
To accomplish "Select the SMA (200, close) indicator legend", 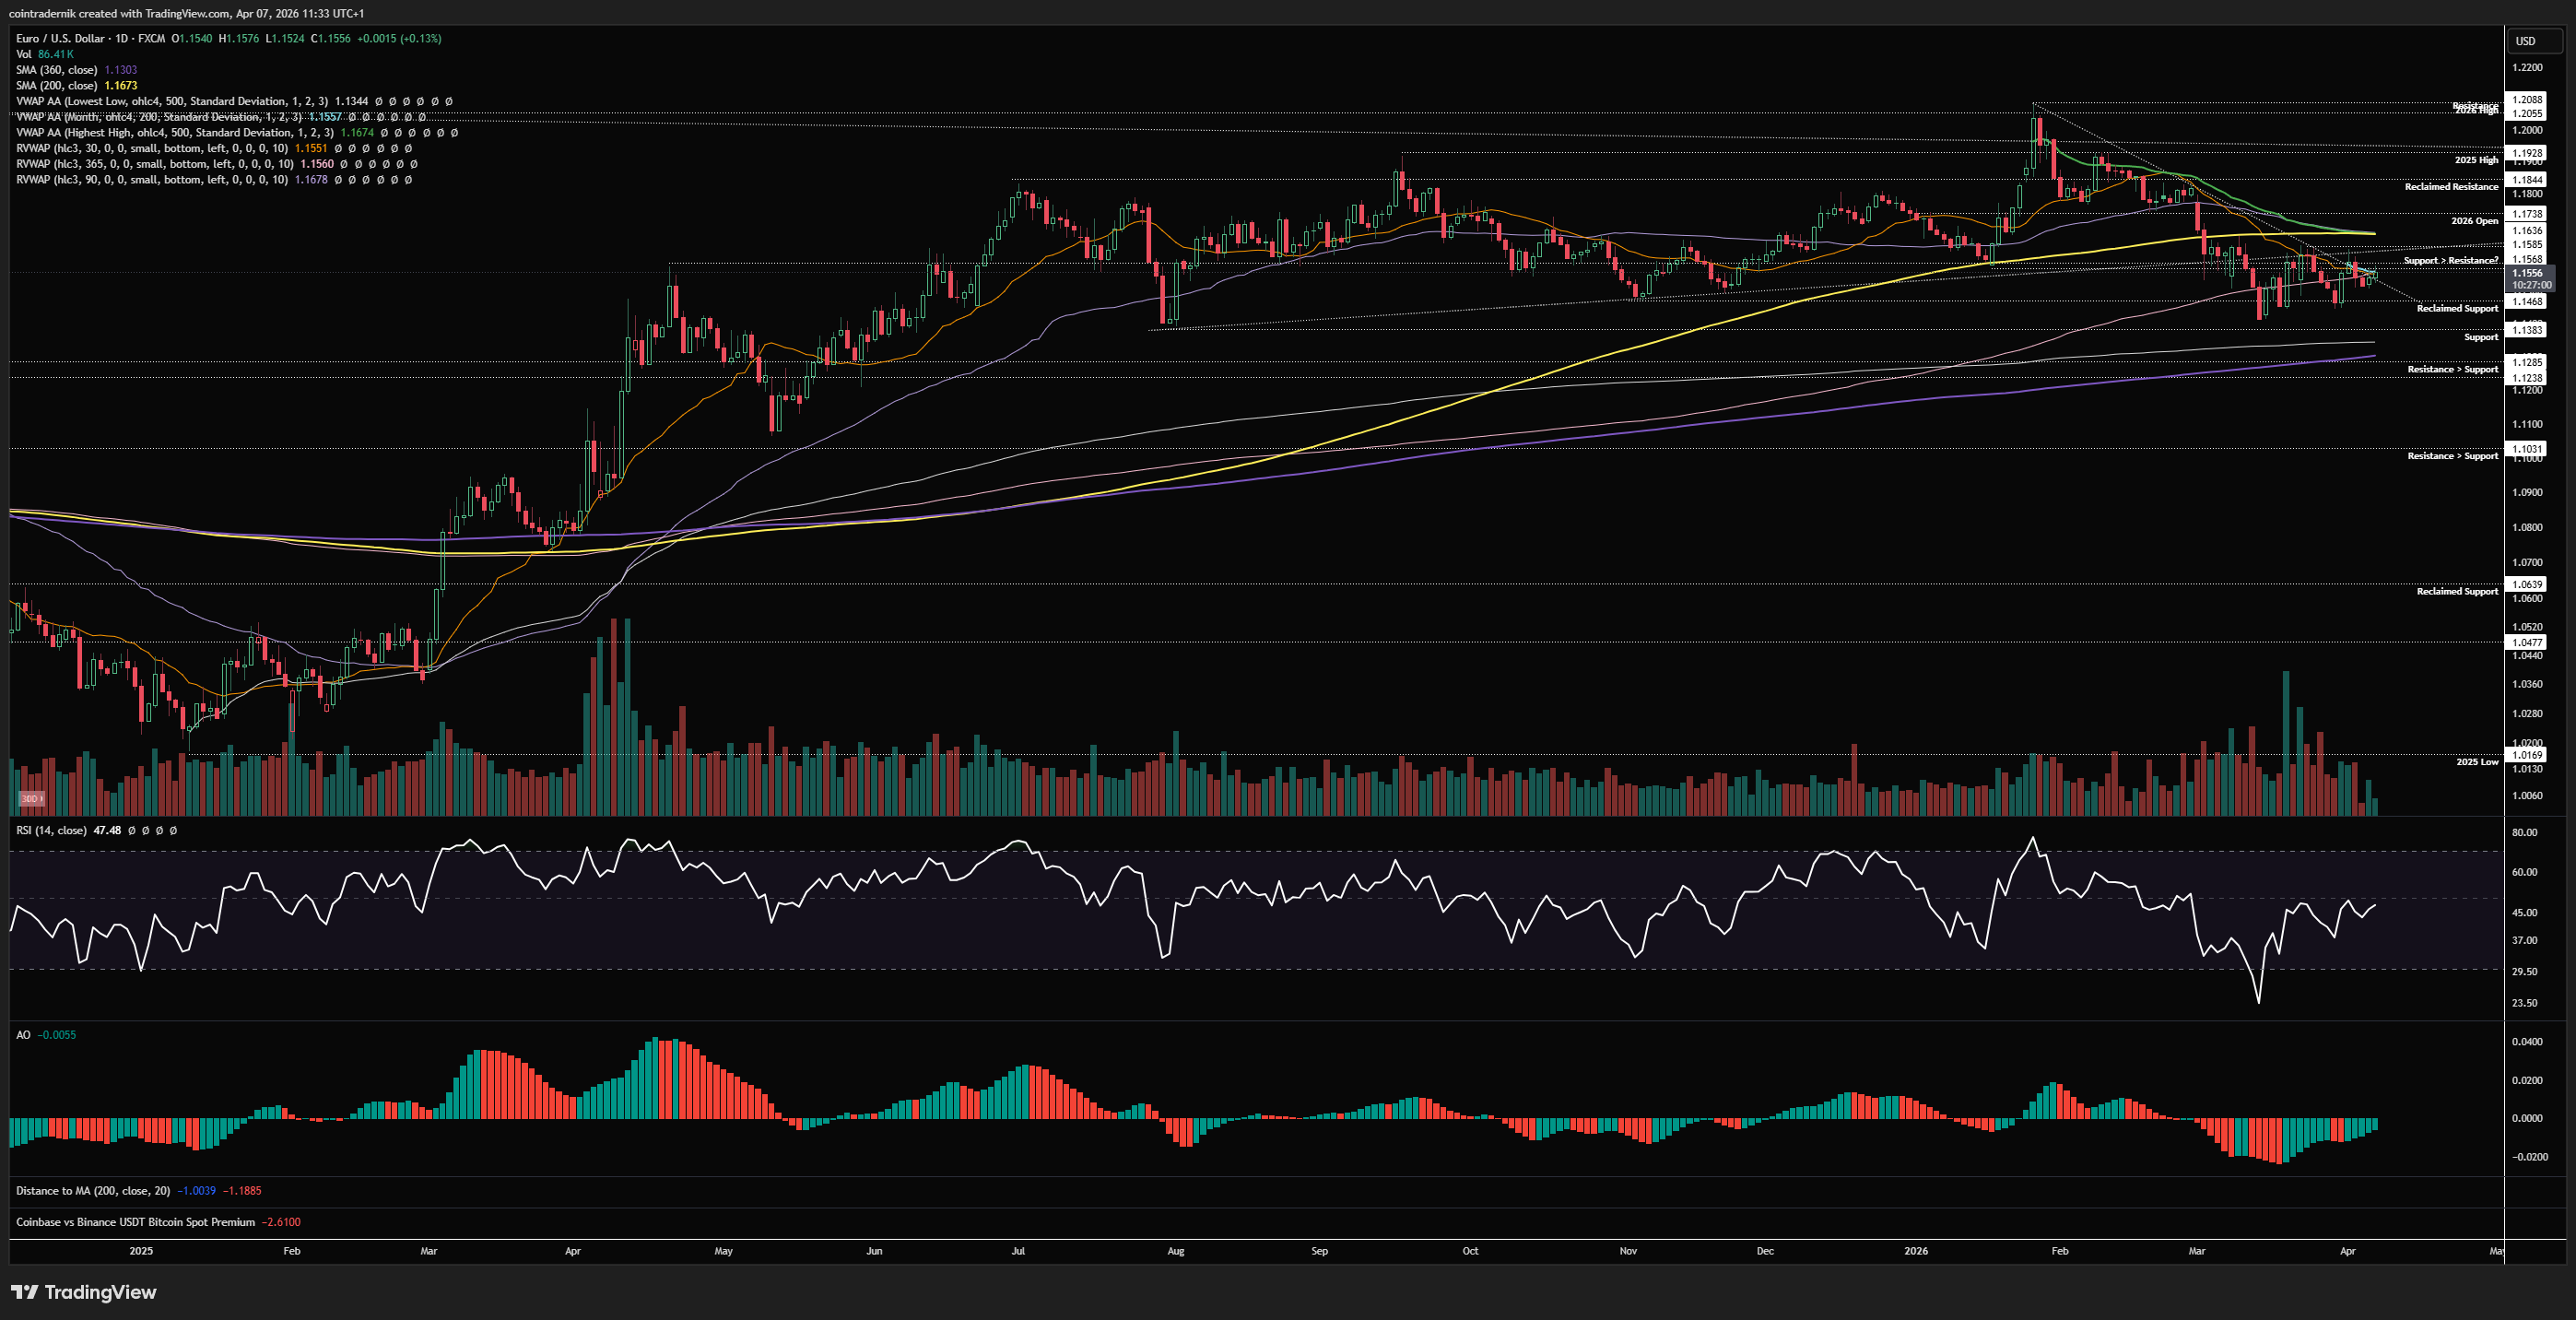I will (x=56, y=86).
